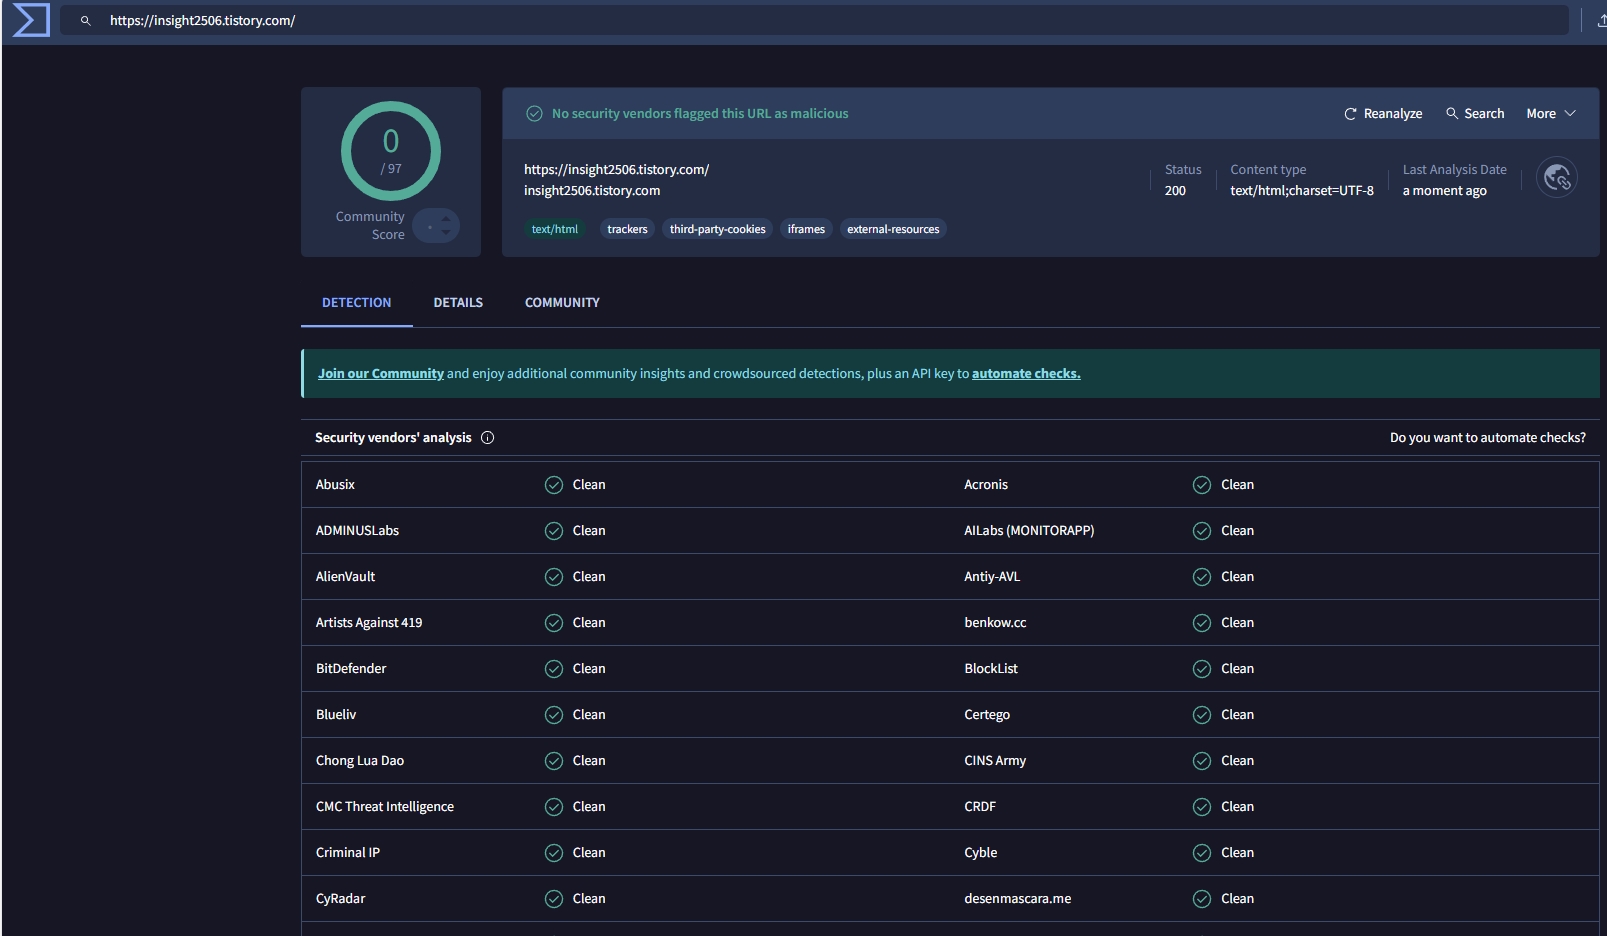The image size is (1607, 936).
Task: Click the Security vendors' analysis heading
Action: click(x=393, y=437)
